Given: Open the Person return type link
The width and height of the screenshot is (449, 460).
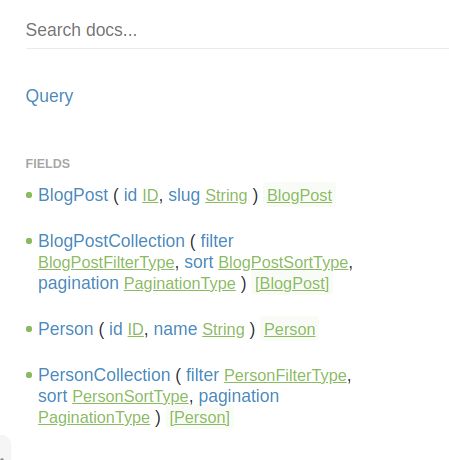Looking at the screenshot, I should click(290, 329).
